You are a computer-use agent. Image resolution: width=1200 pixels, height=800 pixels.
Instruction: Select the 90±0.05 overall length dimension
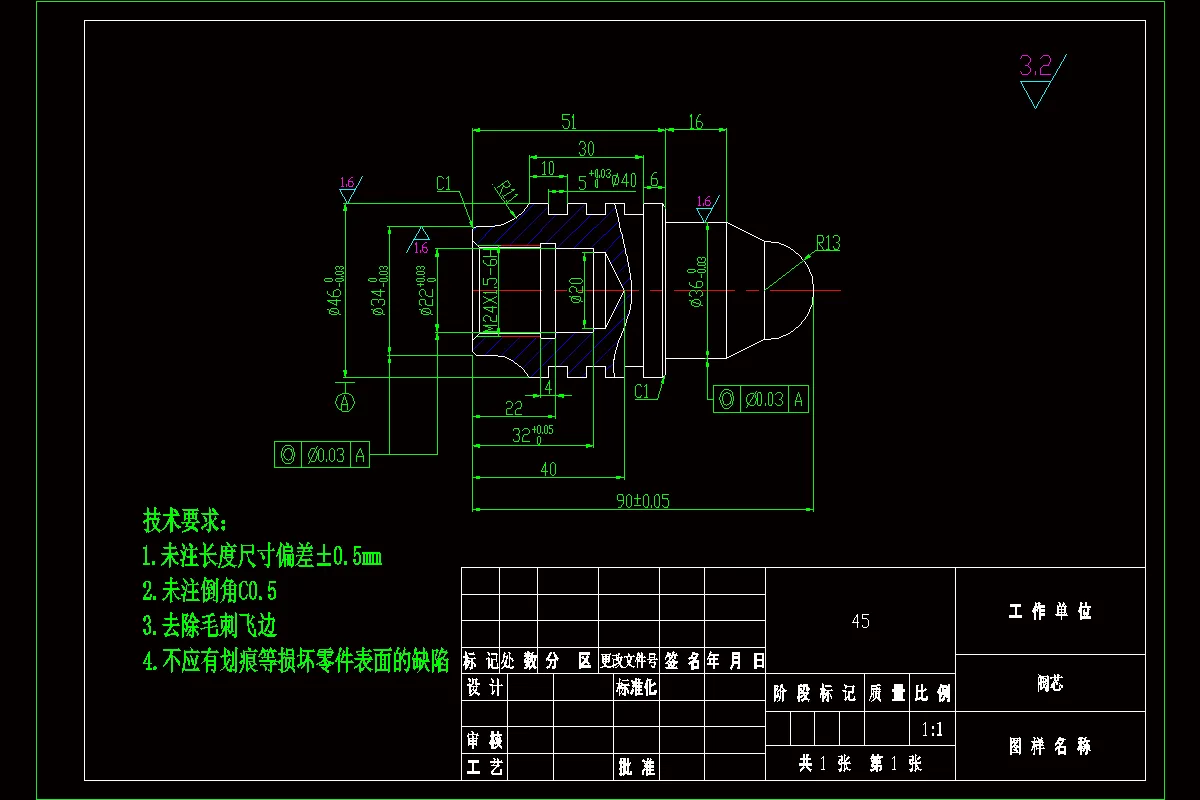tap(644, 501)
